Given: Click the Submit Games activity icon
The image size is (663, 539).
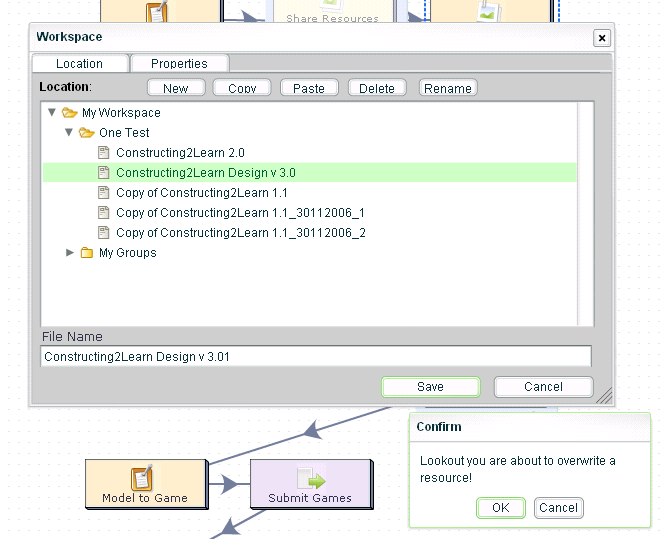Looking at the screenshot, I should tap(309, 478).
